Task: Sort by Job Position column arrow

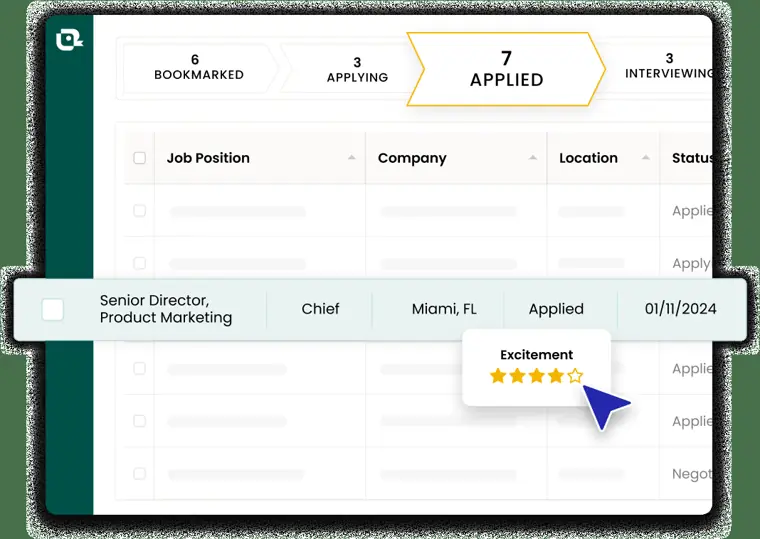Action: pyautogui.click(x=351, y=158)
